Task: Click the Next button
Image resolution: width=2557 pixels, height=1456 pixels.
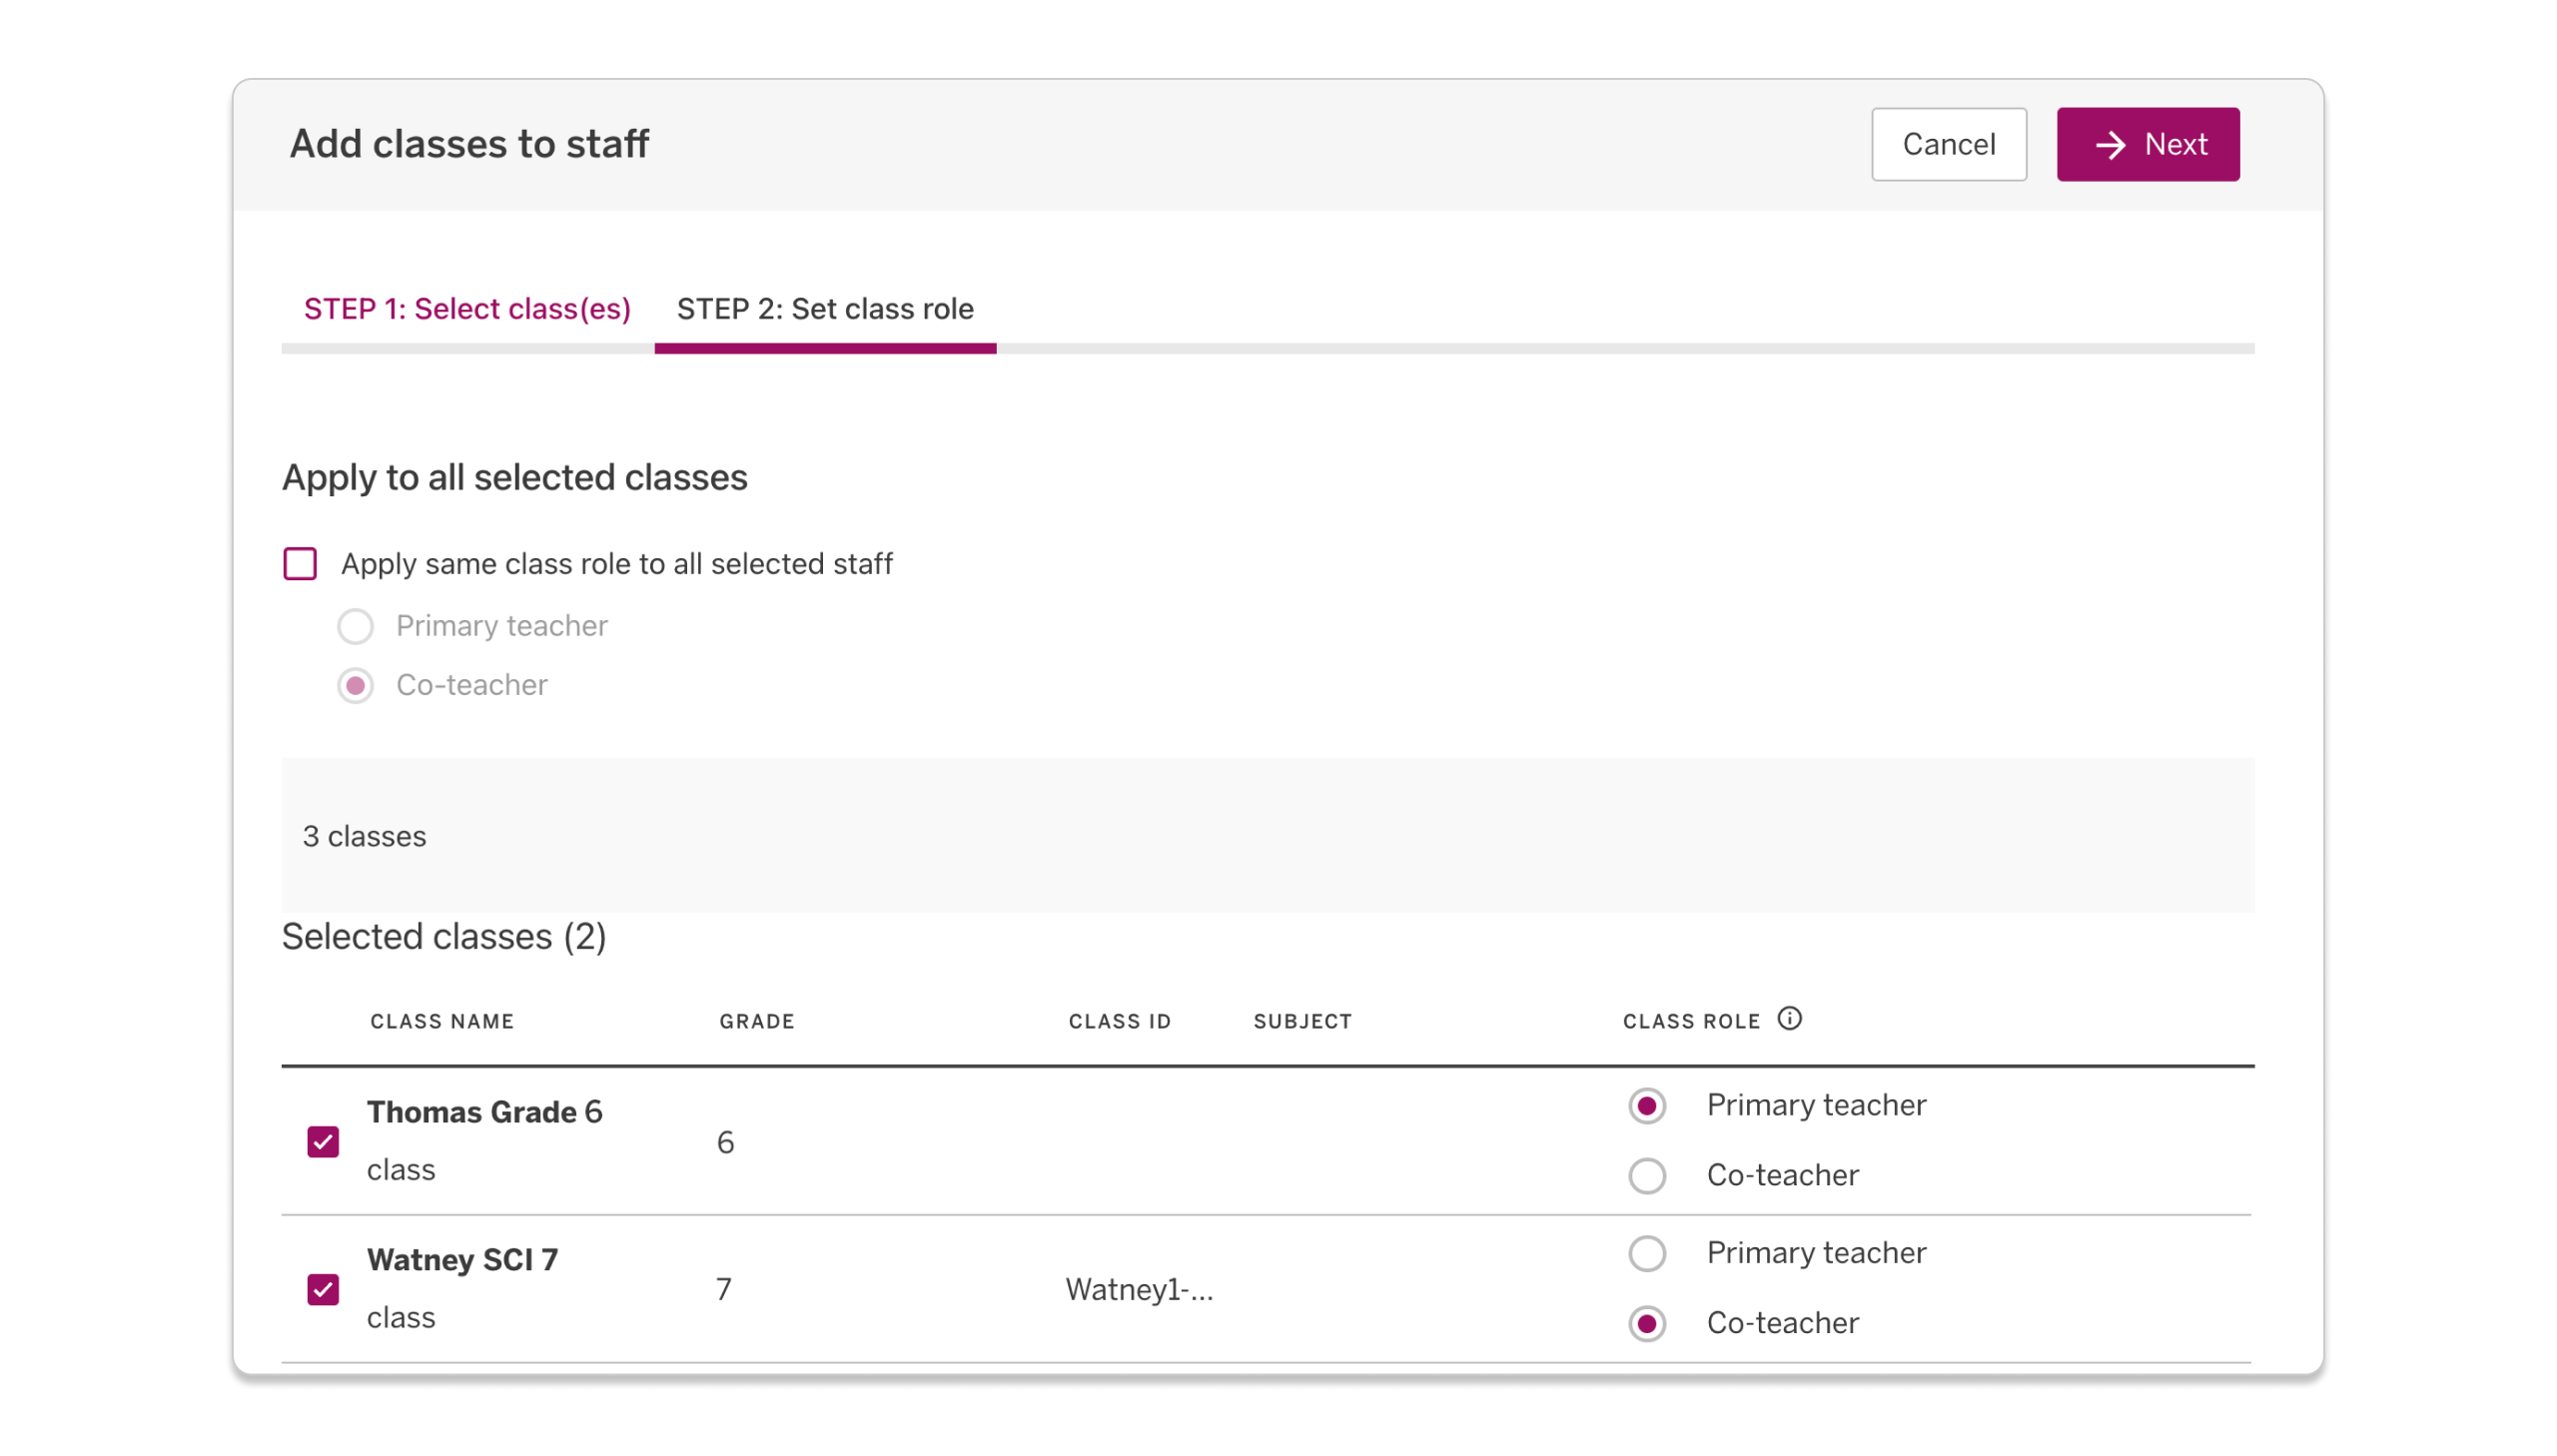Action: tap(2148, 144)
